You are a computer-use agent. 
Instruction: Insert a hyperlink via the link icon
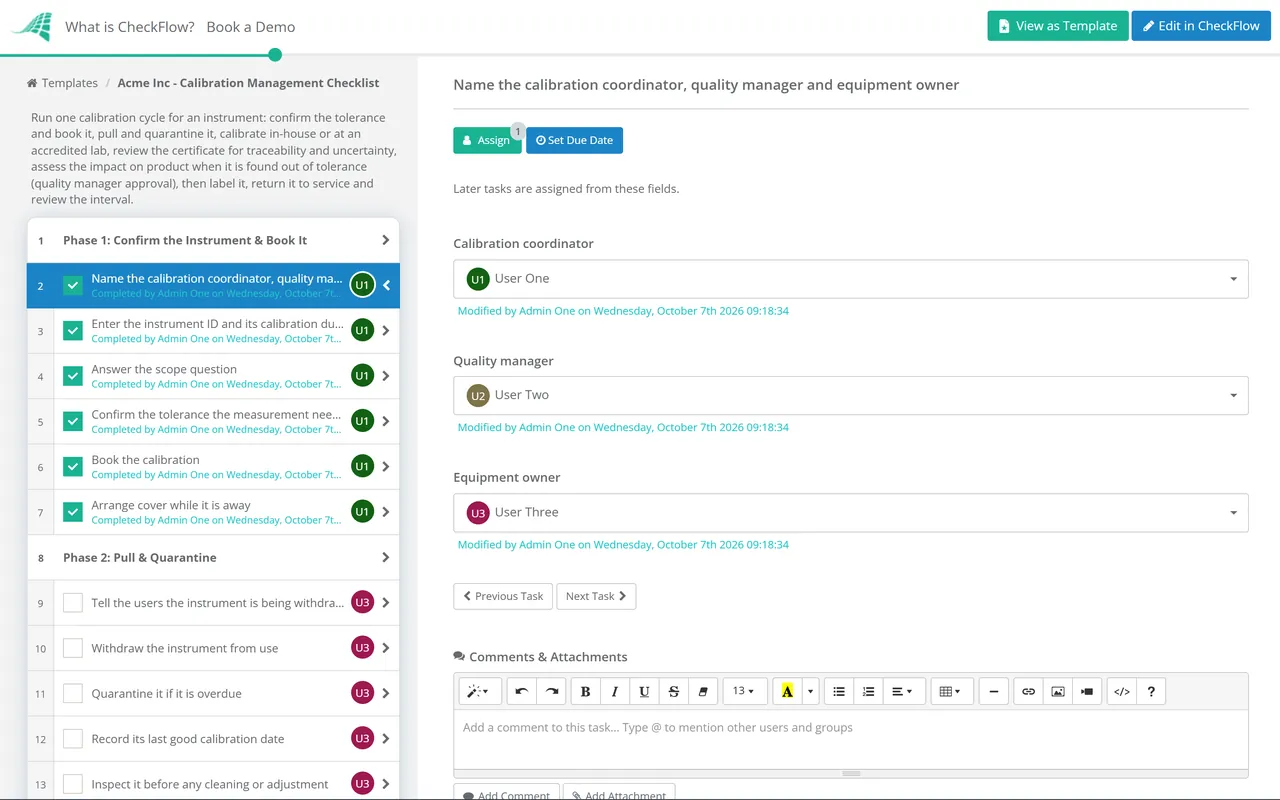pyautogui.click(x=1028, y=691)
